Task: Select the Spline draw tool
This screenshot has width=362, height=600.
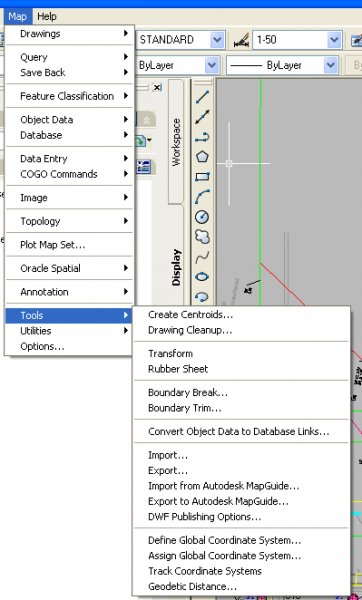Action: point(202,257)
